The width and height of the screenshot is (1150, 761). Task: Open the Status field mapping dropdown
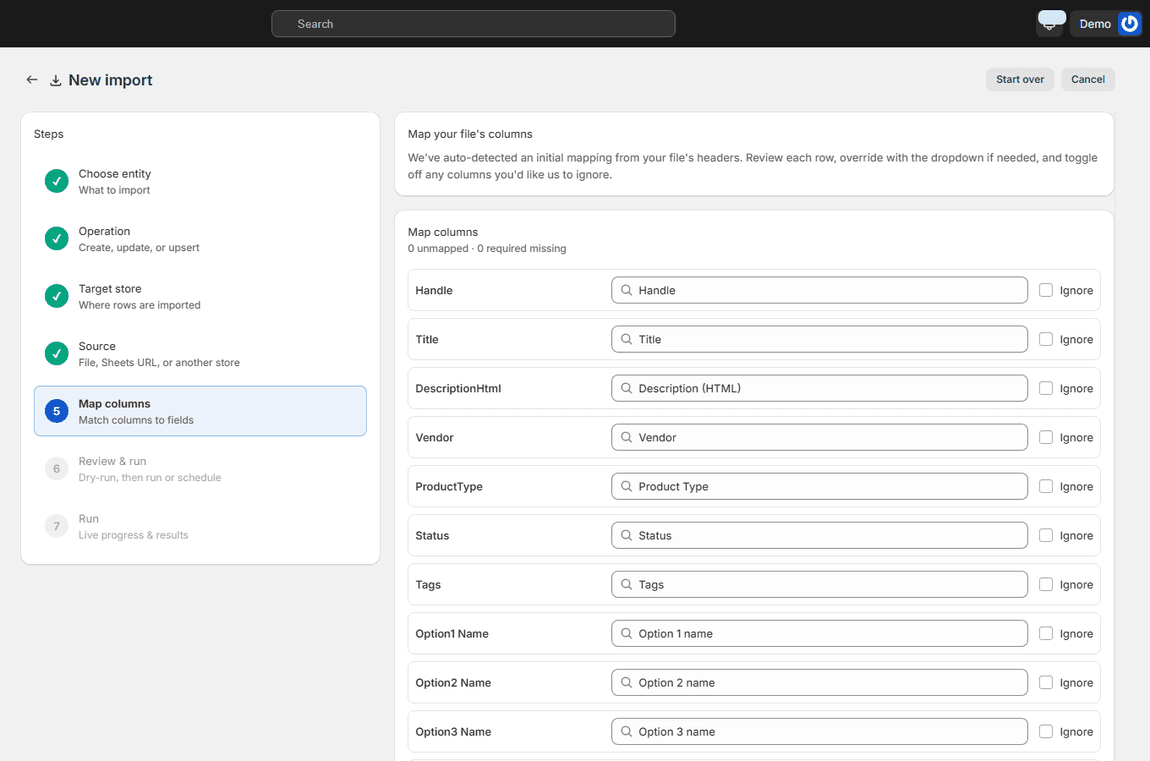(819, 536)
